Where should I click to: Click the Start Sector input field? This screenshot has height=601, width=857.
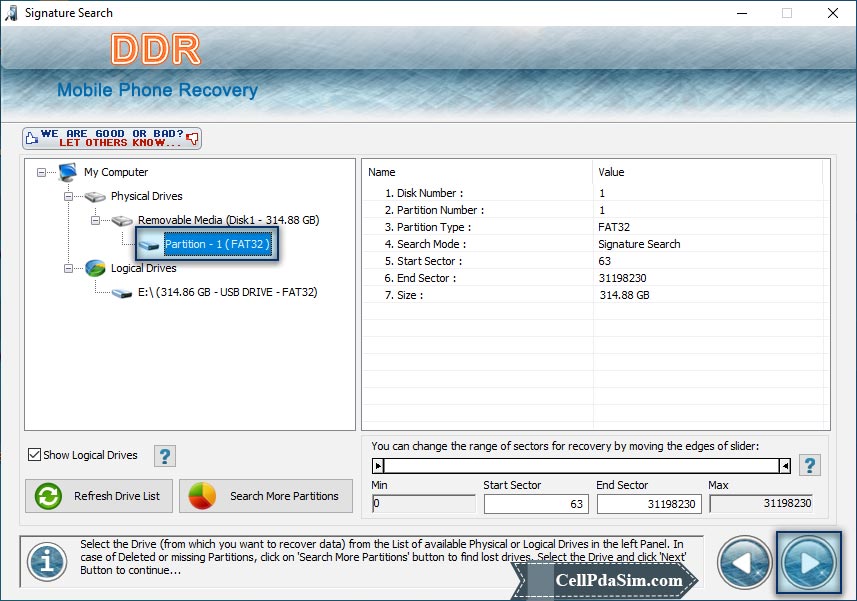[536, 504]
